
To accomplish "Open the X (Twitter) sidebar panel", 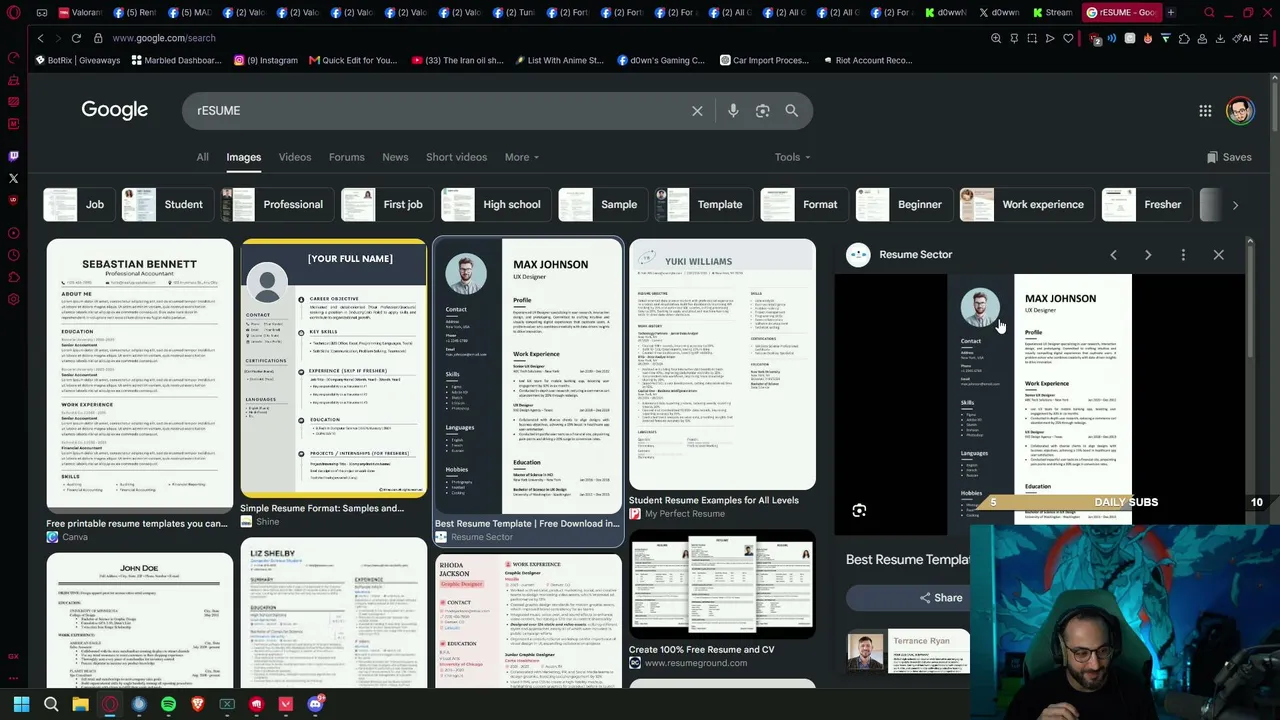I will (13, 178).
